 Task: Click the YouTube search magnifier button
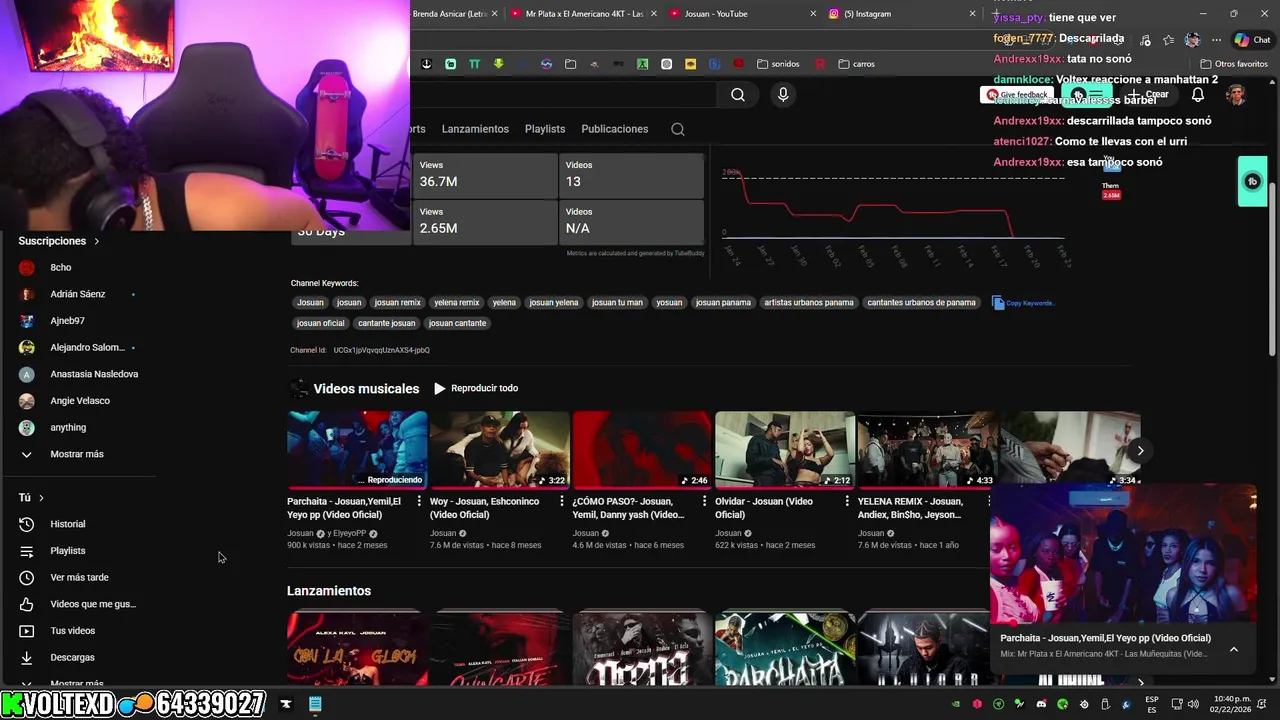[738, 95]
